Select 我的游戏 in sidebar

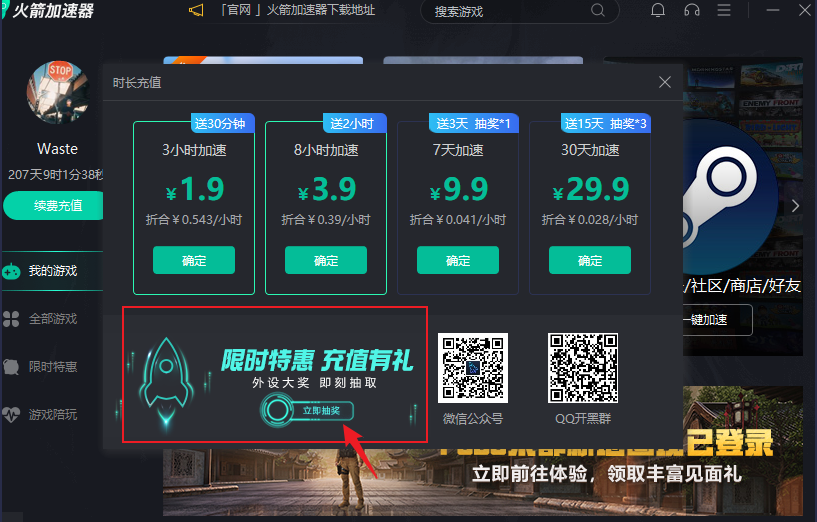coord(53,271)
